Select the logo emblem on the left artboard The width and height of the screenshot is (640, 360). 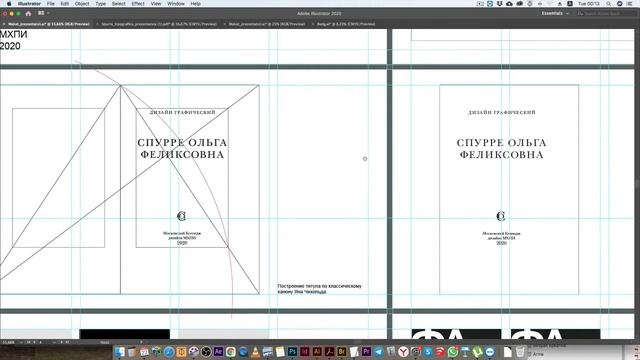click(x=181, y=216)
